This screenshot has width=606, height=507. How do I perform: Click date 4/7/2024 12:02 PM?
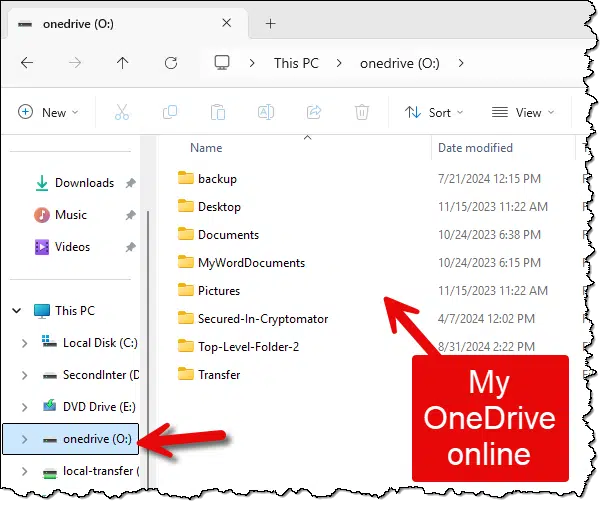coord(486,319)
